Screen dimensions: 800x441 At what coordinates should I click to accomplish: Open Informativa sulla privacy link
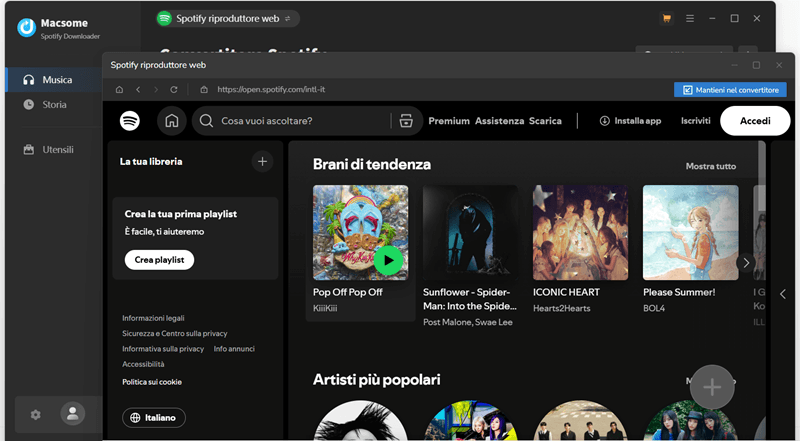(163, 349)
